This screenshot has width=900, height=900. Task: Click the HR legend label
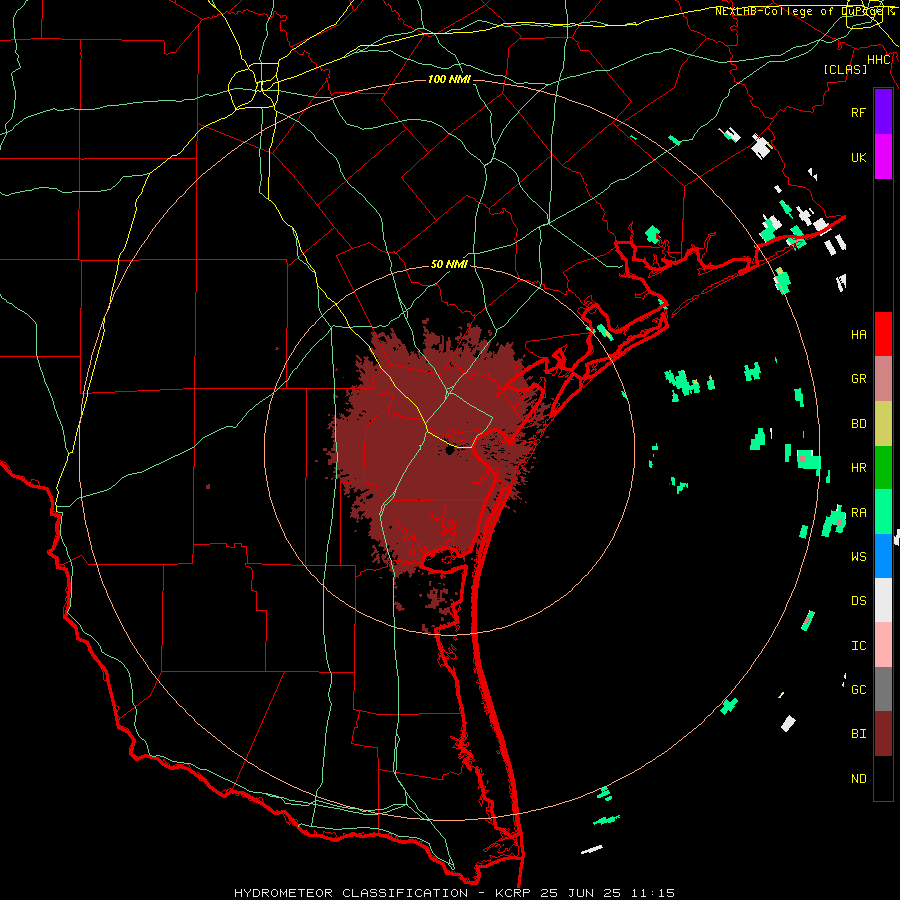coord(859,468)
